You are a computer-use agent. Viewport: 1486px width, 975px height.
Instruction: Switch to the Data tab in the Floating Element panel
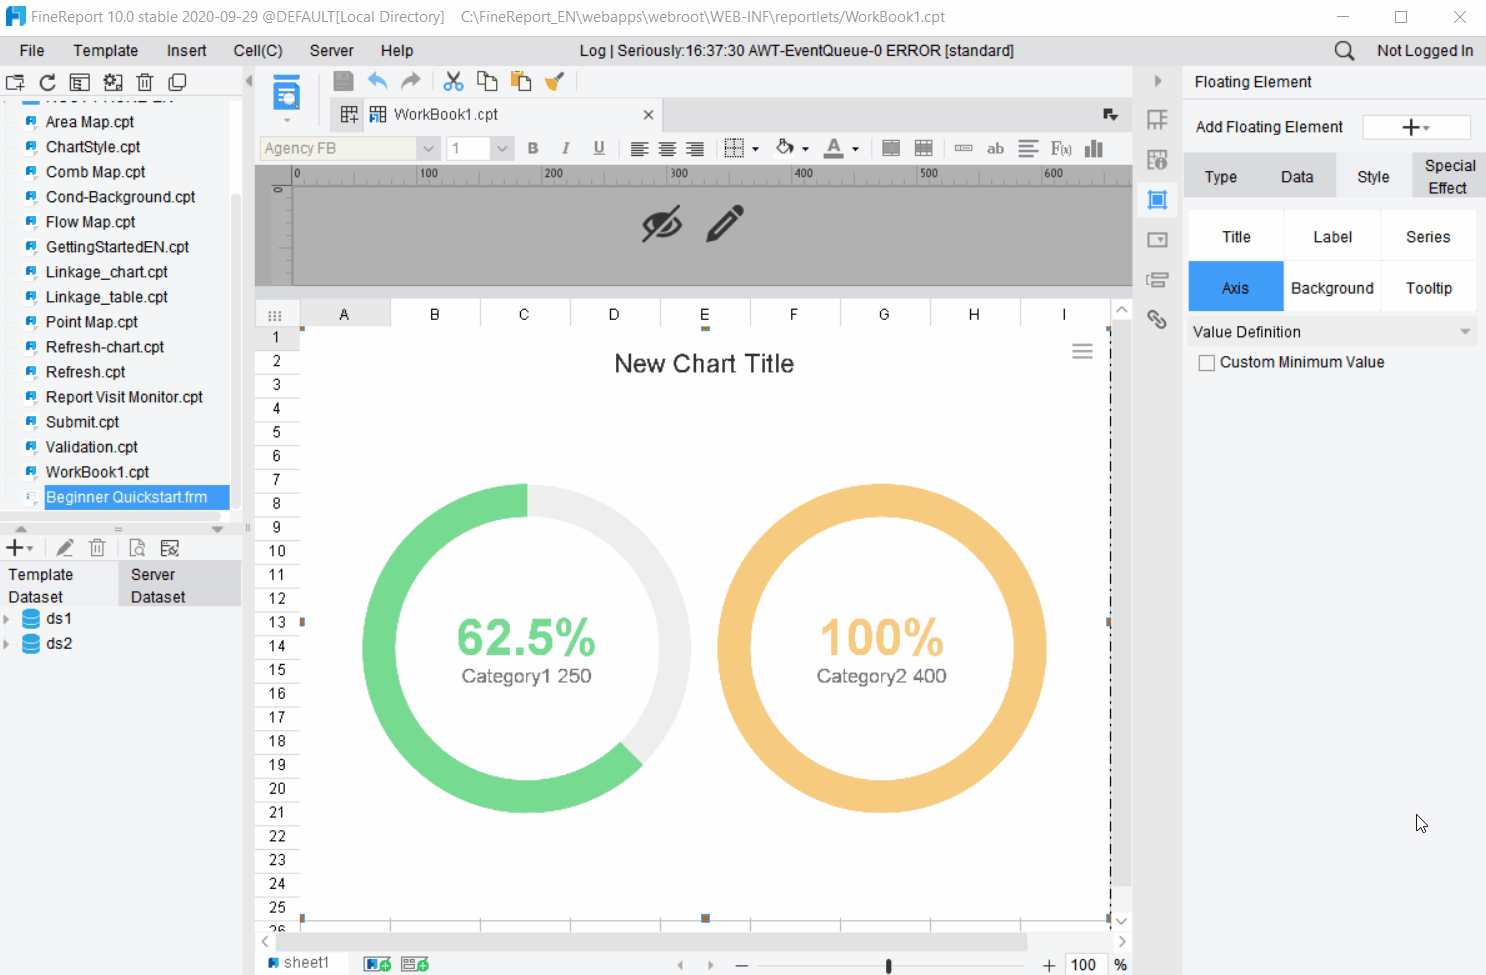(x=1296, y=175)
